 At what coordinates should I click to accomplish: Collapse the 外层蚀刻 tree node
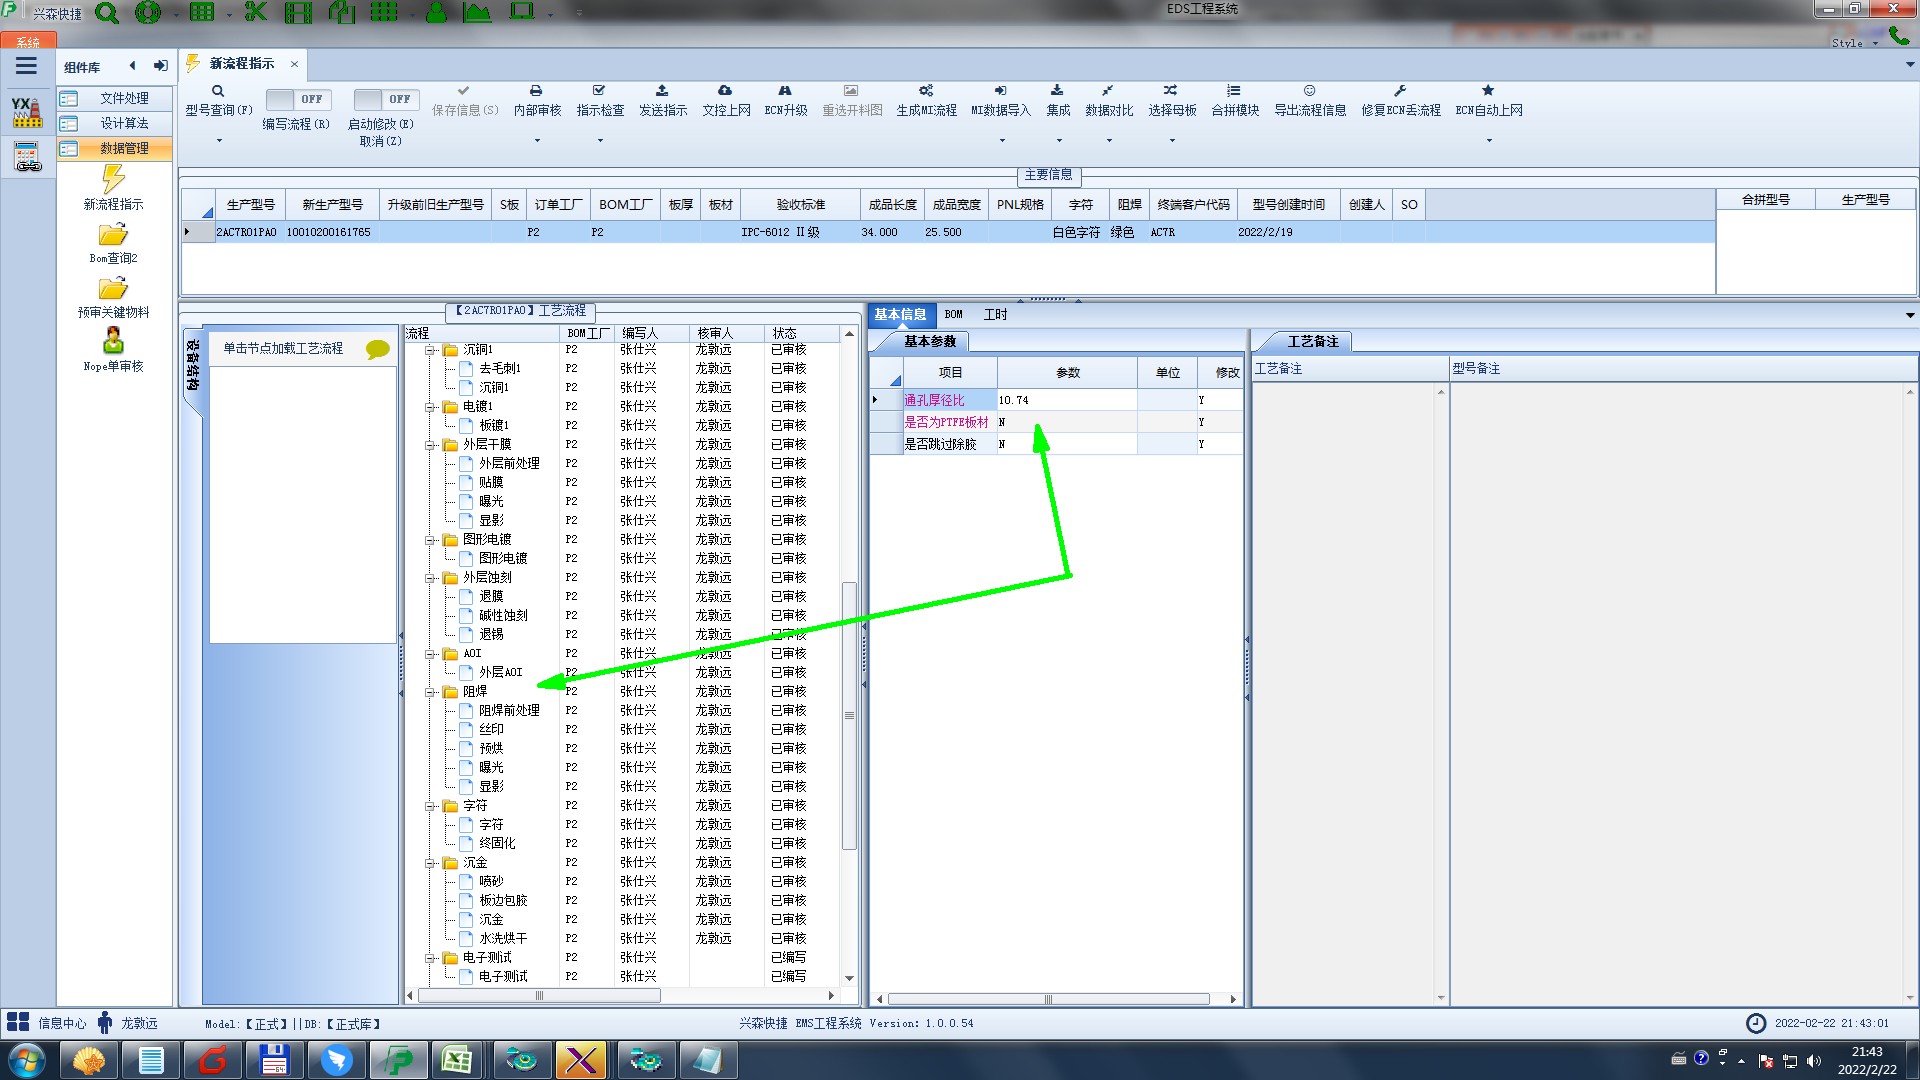(x=430, y=578)
